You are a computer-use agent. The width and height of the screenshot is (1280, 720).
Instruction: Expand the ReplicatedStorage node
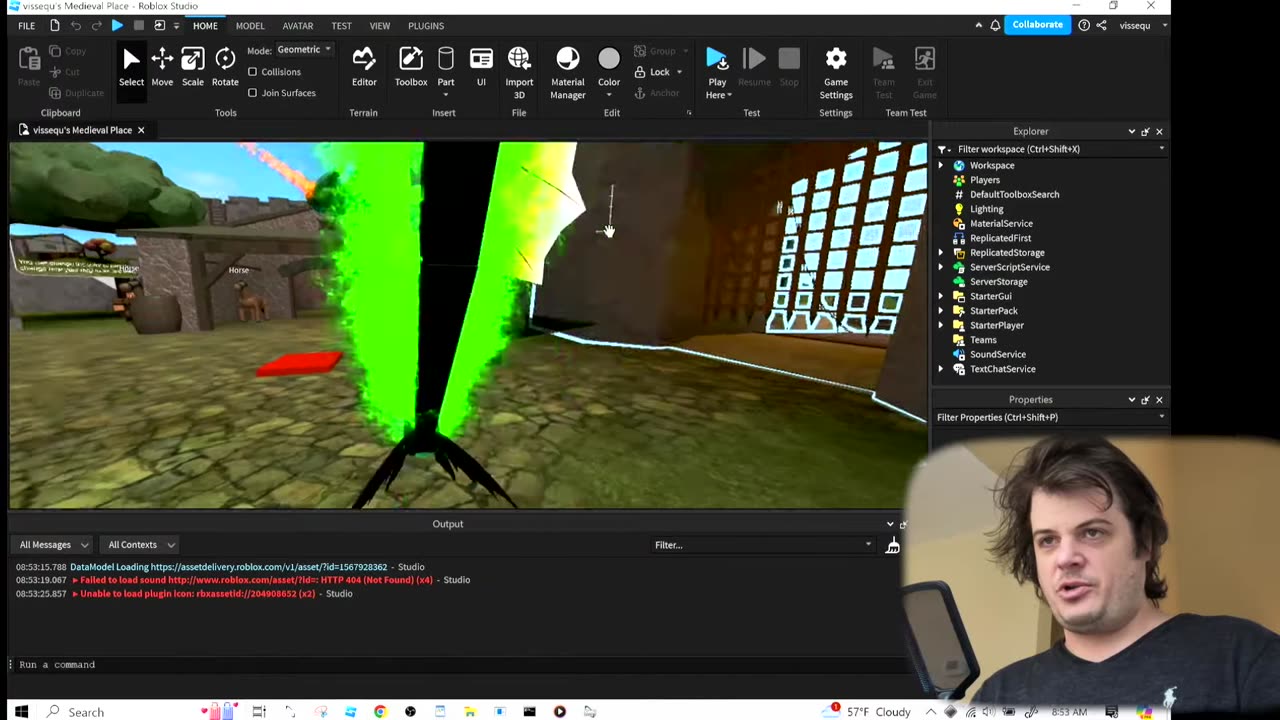click(x=941, y=253)
